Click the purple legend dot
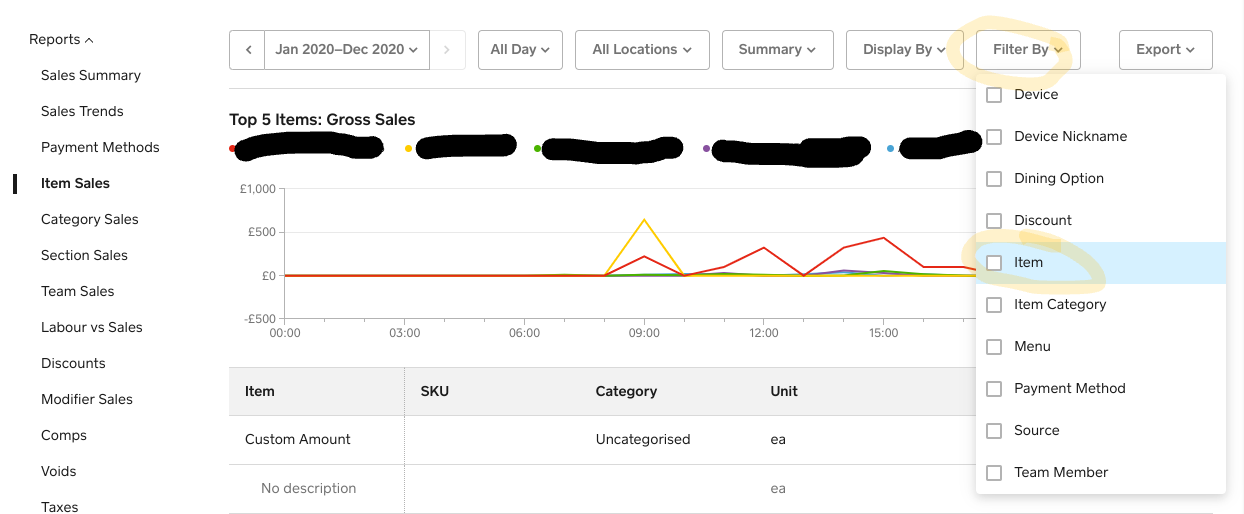1244x514 pixels. [x=707, y=149]
